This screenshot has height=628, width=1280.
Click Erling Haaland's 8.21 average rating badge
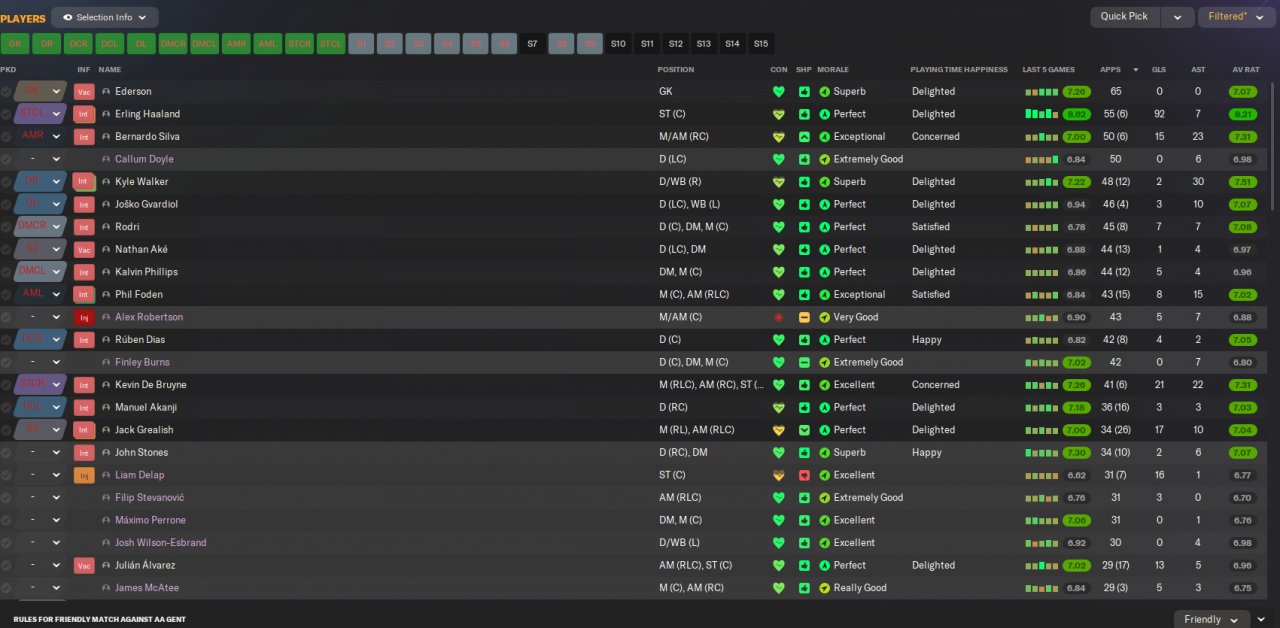coord(1242,114)
